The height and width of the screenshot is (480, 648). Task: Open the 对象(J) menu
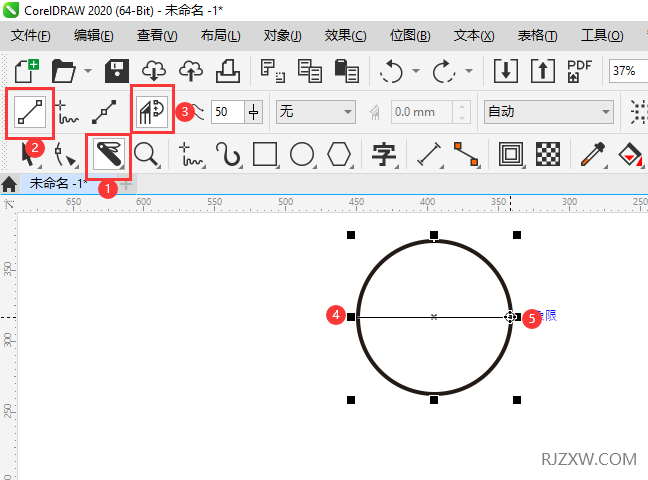283,36
